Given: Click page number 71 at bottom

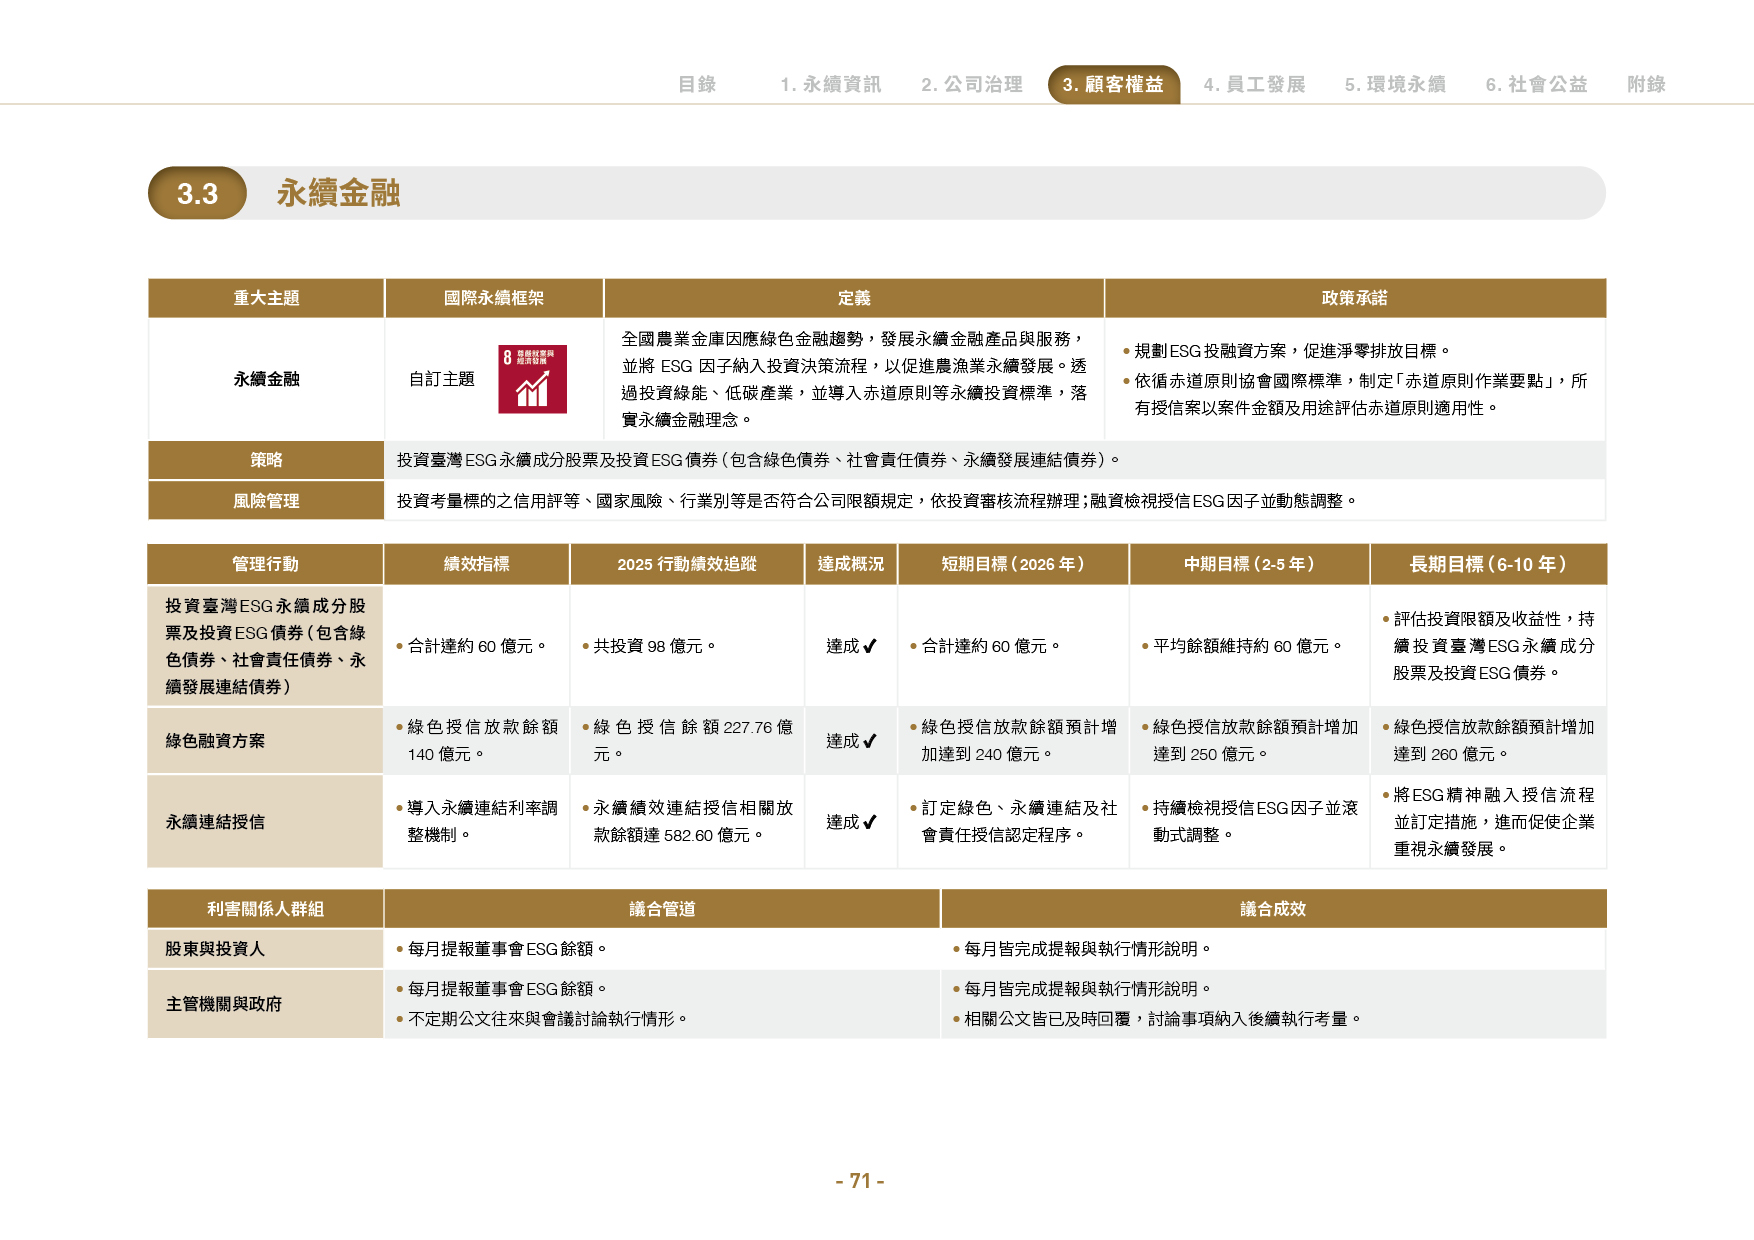Looking at the screenshot, I should point(860,1181).
